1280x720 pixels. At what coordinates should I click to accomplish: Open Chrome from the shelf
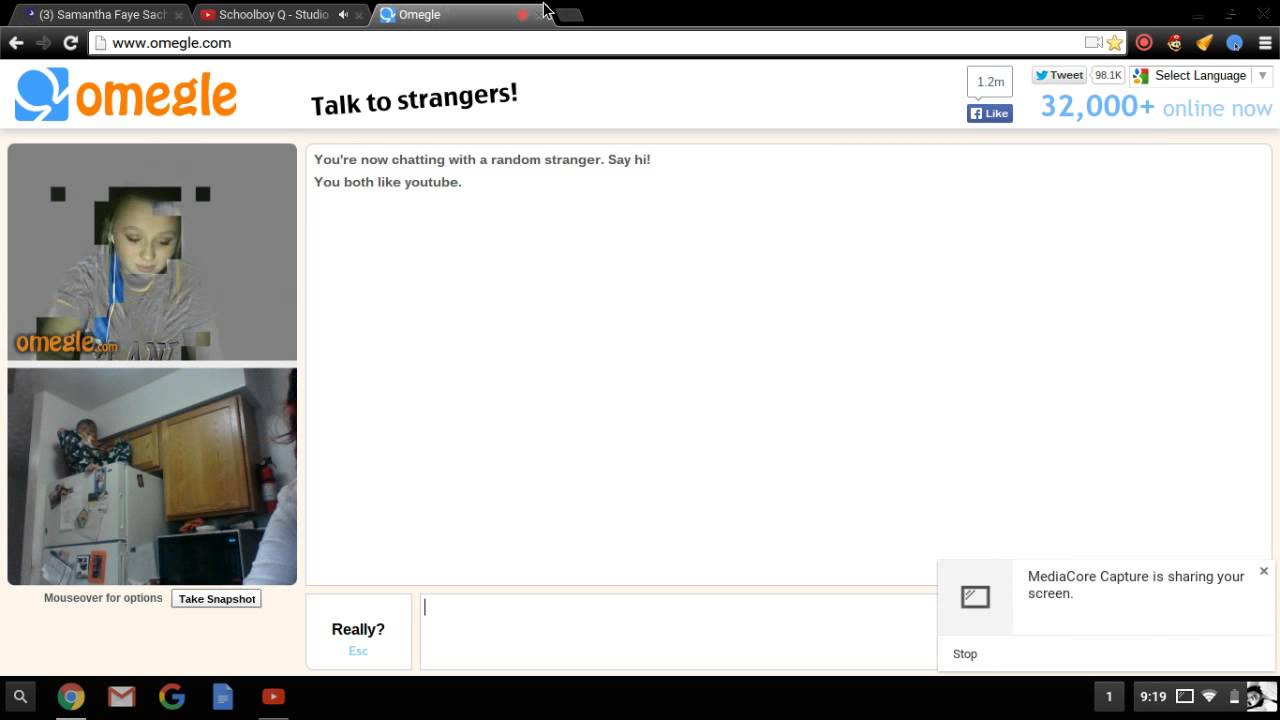pyautogui.click(x=71, y=697)
